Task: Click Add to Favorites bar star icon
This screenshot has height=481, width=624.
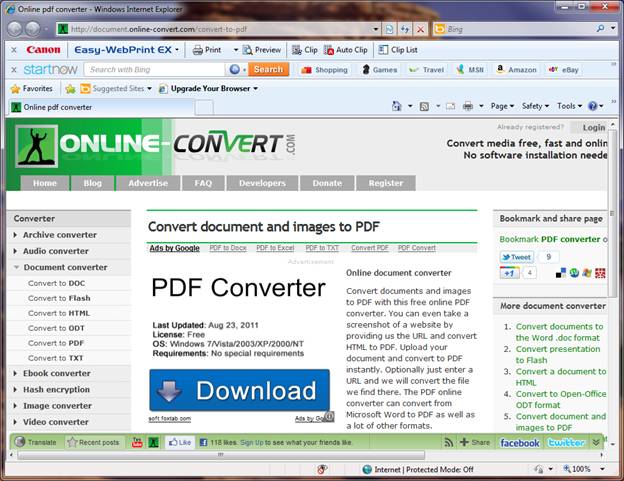Action: (x=70, y=89)
